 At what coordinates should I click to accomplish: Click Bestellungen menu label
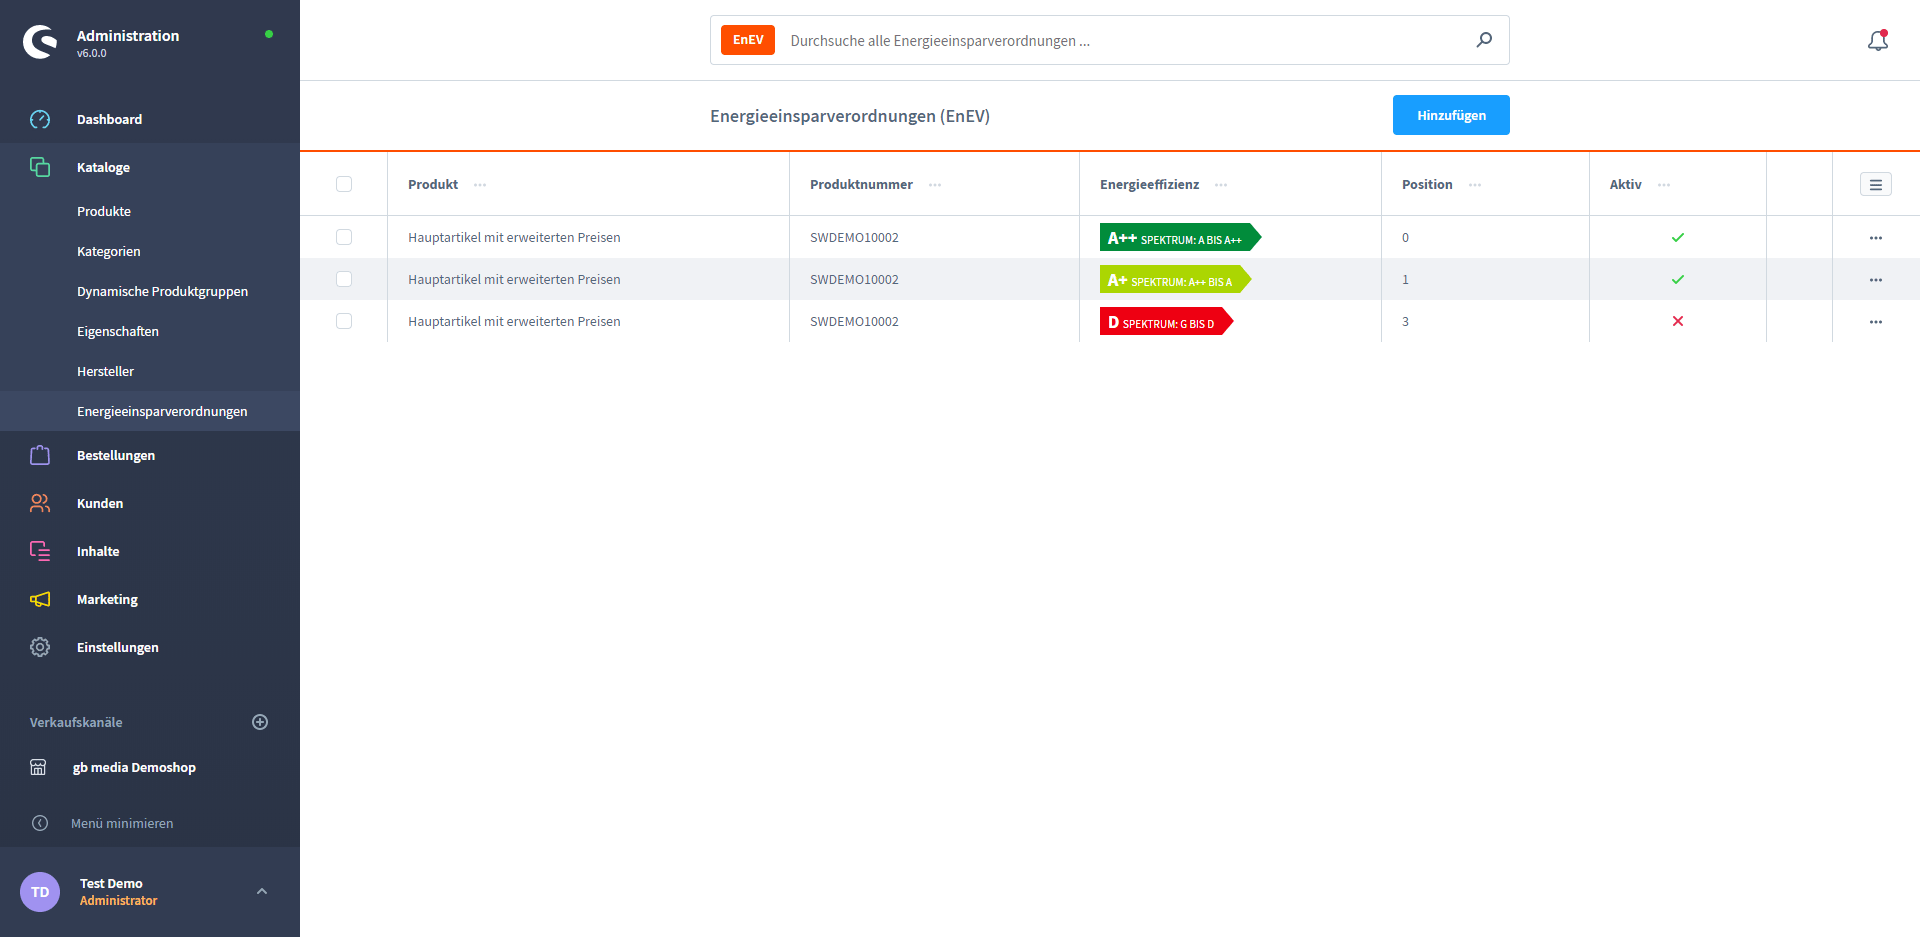(x=116, y=455)
